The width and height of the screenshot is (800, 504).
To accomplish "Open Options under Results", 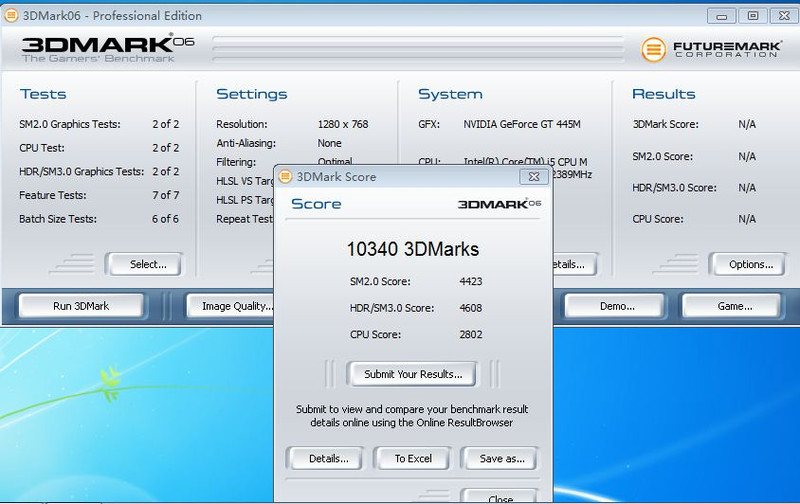I will pyautogui.click(x=750, y=264).
